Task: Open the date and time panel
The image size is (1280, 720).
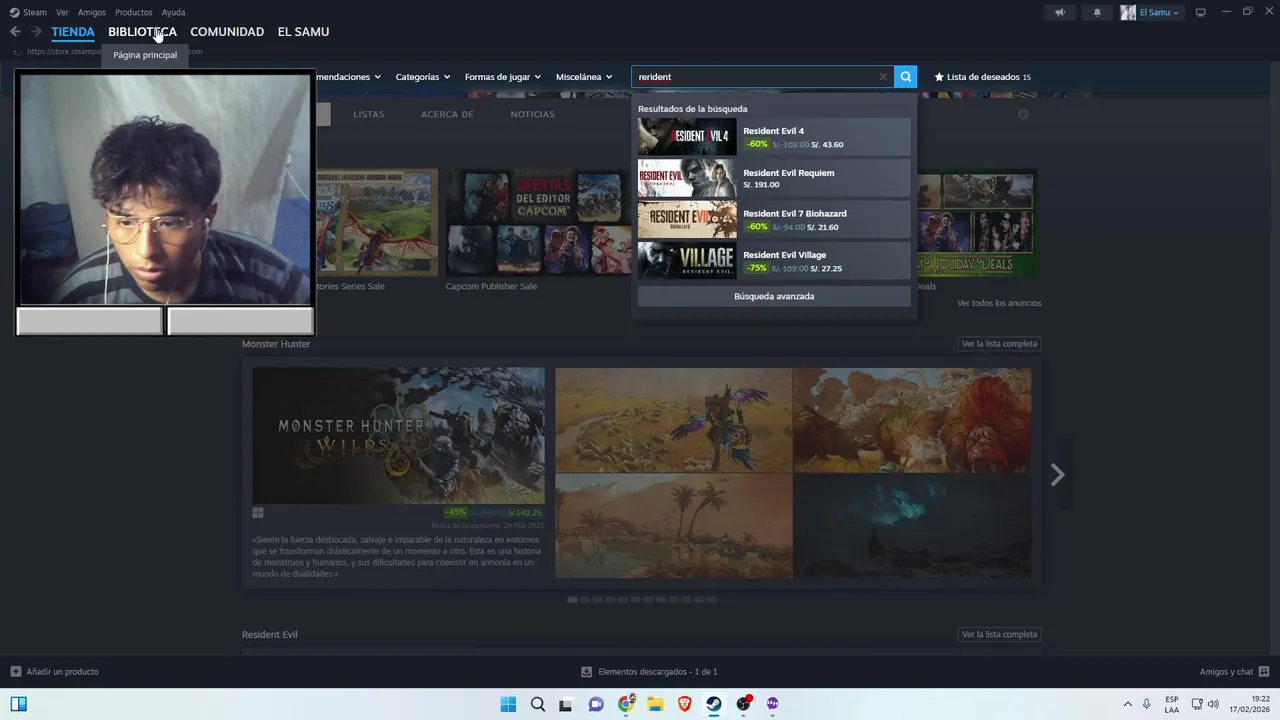Action: pos(1249,704)
